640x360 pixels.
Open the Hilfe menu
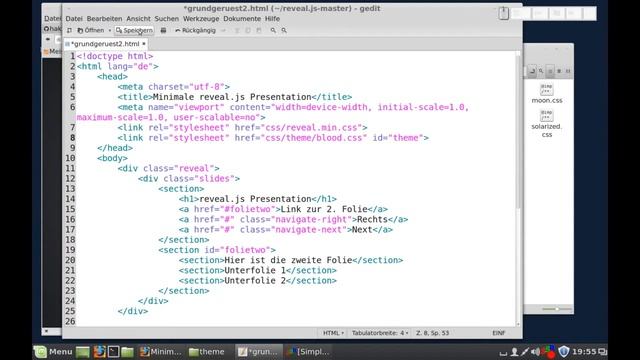272,18
